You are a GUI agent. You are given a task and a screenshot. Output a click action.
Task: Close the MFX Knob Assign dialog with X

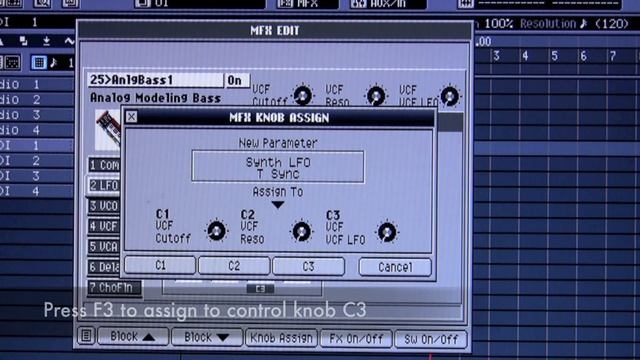pyautogui.click(x=131, y=117)
